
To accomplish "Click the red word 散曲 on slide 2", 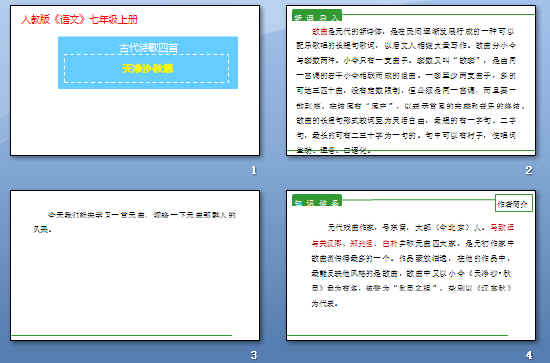I will 320,32.
